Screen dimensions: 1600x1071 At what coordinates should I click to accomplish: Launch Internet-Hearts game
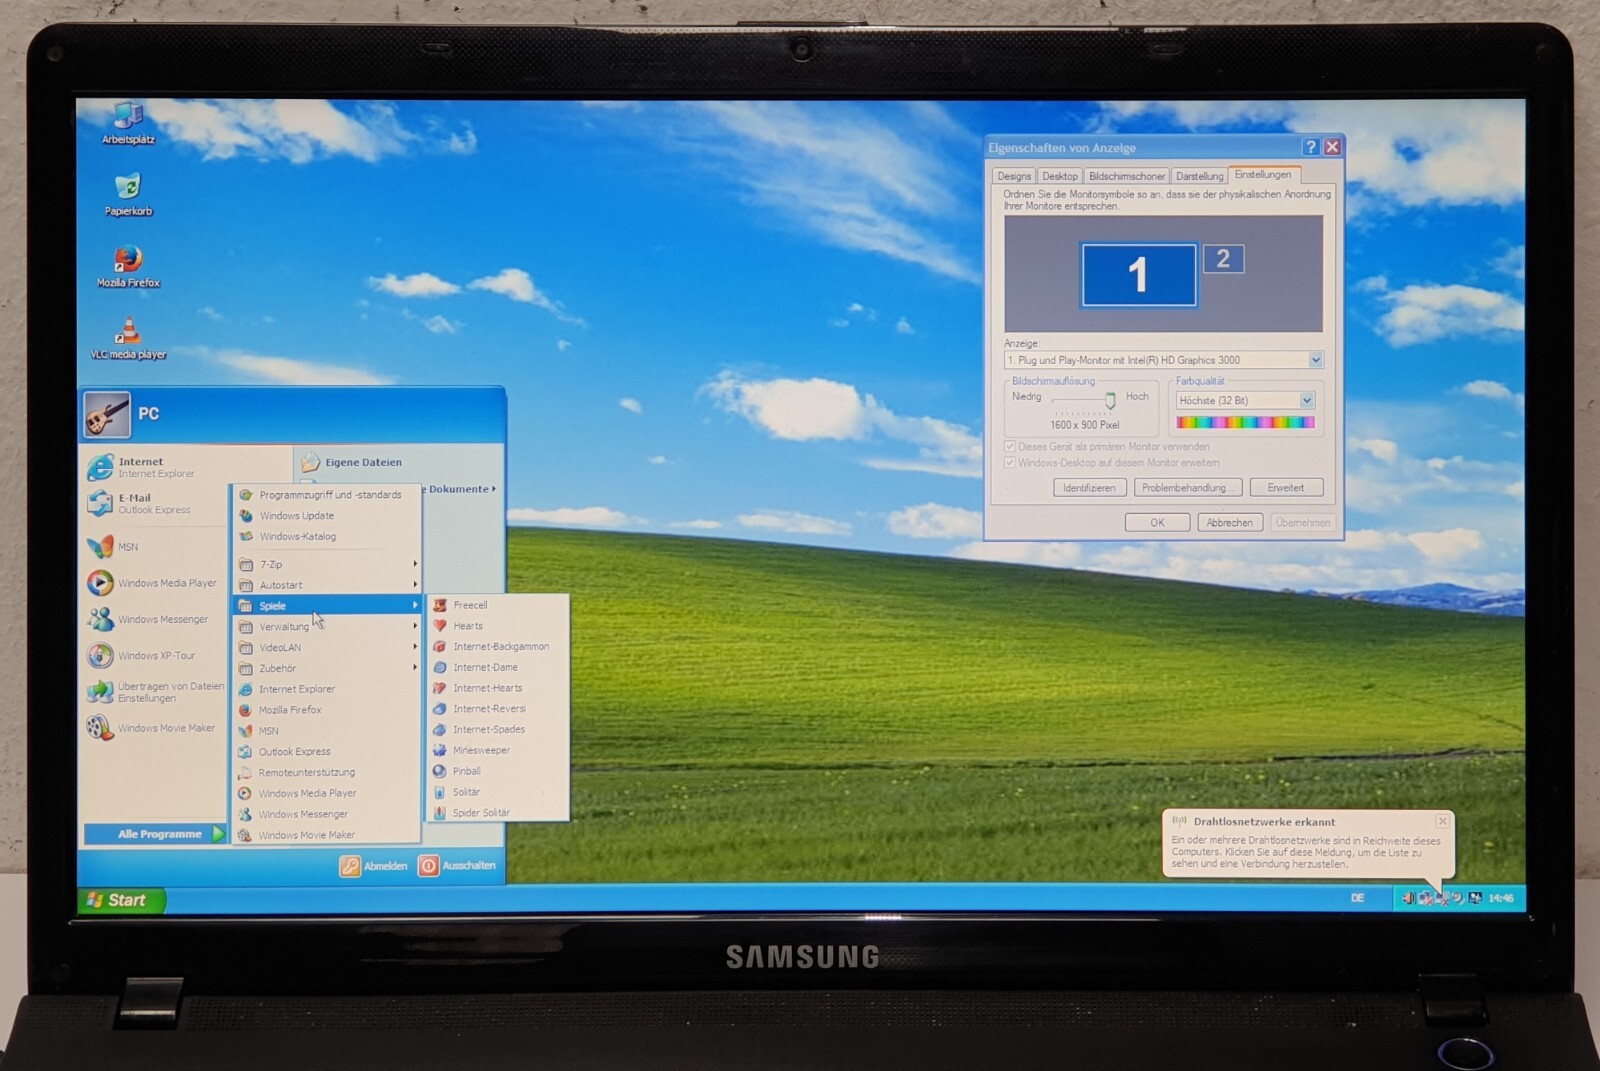click(x=497, y=688)
